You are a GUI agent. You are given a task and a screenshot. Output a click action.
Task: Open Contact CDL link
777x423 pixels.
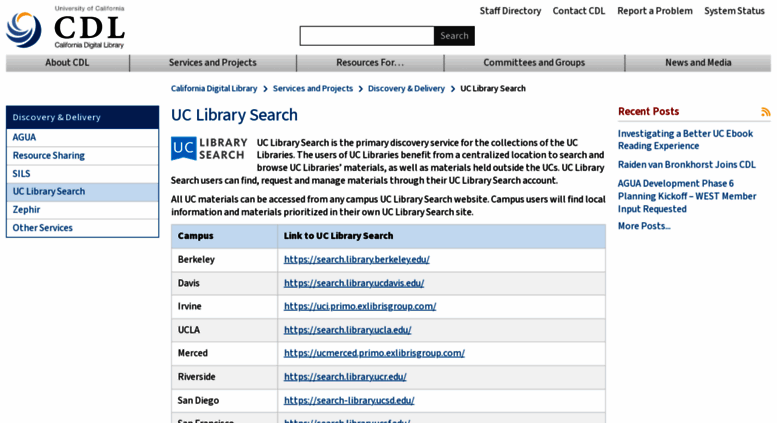tap(579, 11)
